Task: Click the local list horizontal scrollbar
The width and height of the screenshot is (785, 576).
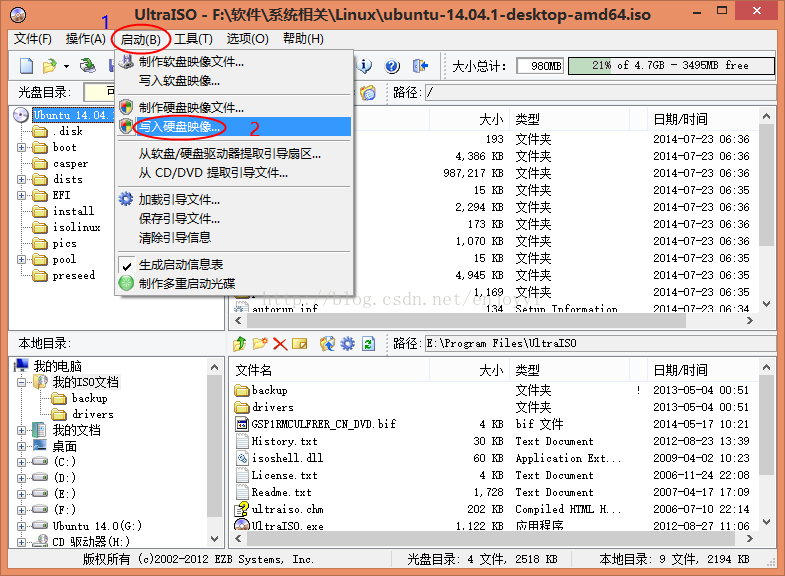Action: [493, 538]
